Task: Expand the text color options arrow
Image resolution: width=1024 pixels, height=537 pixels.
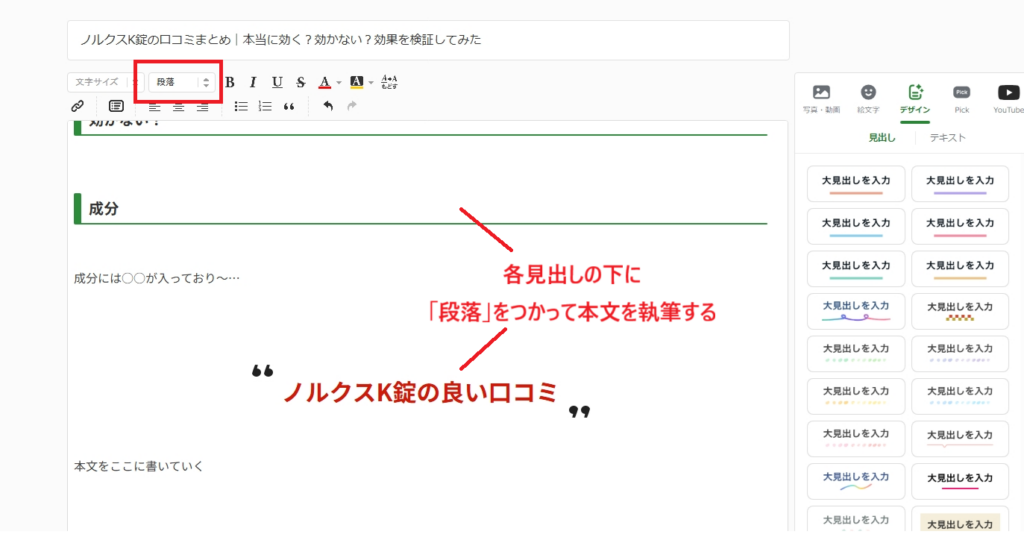Action: 339,82
